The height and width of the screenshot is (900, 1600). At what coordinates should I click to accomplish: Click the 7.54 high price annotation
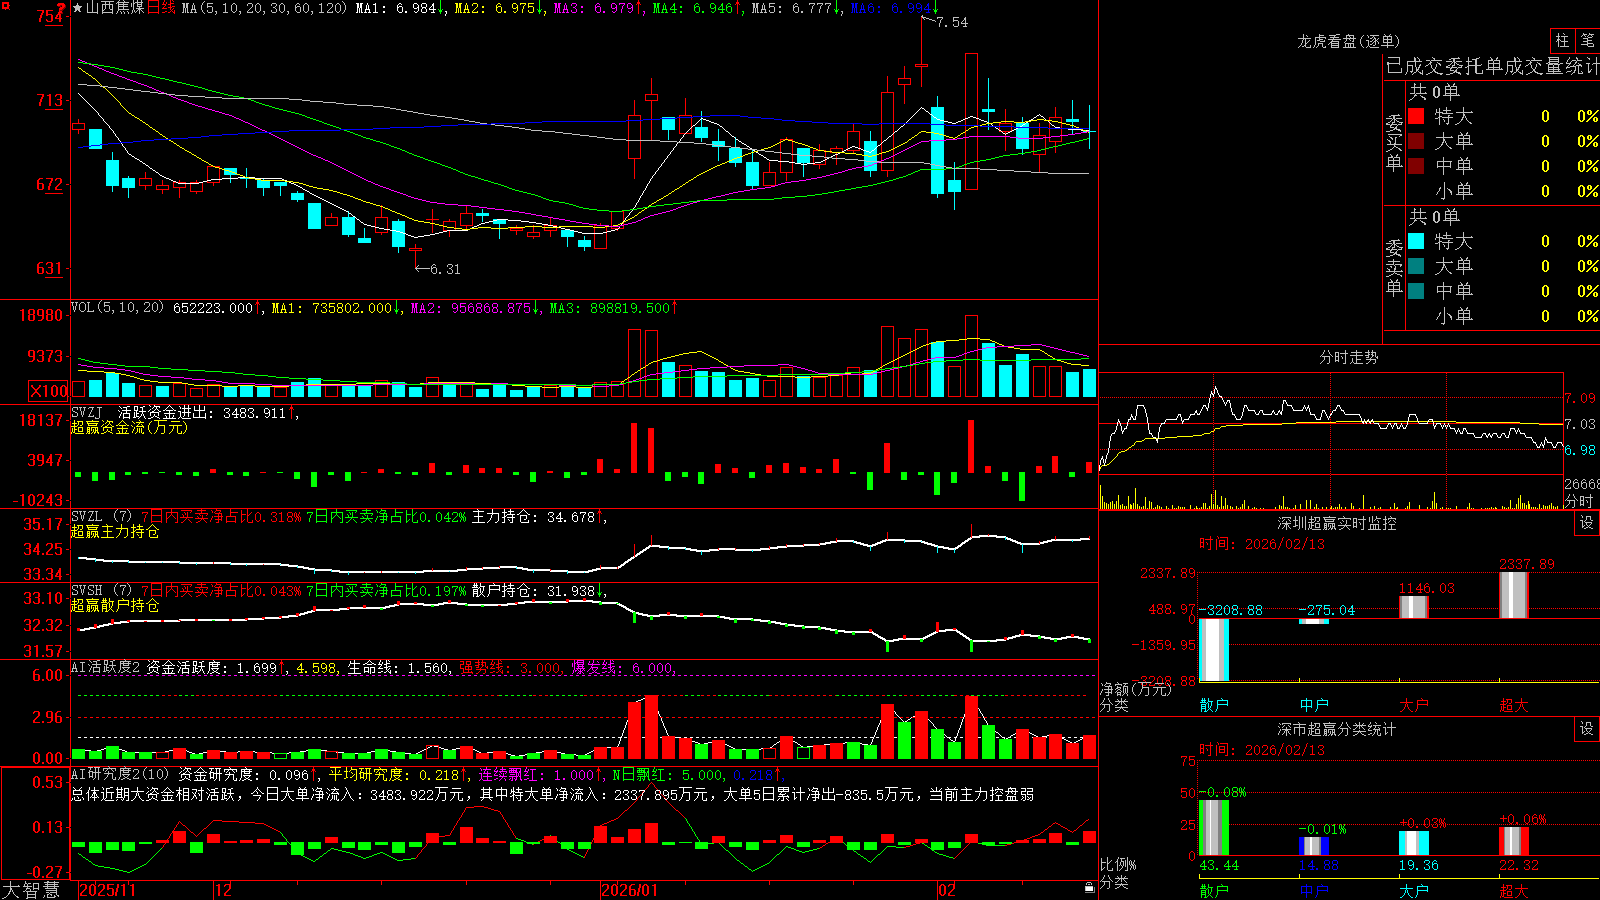(x=952, y=22)
